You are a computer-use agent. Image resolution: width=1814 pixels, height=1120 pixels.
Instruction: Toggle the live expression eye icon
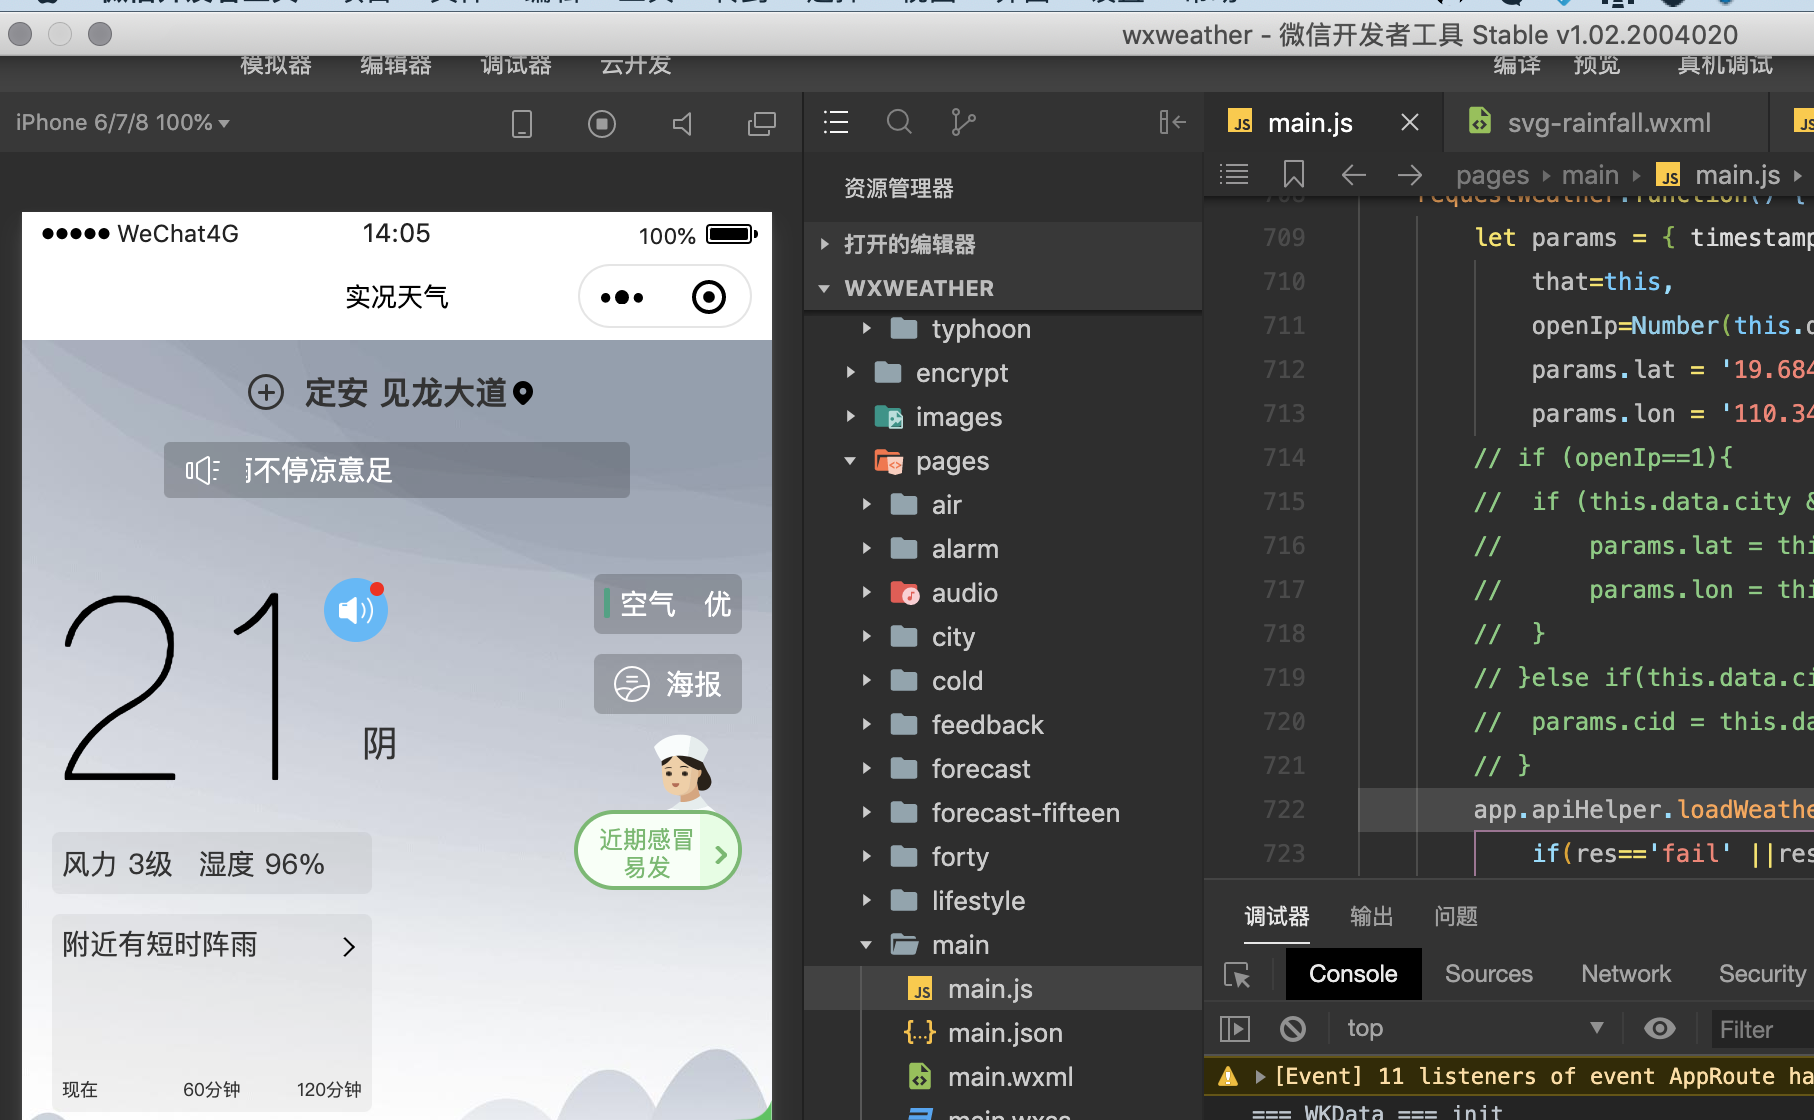1660,1028
